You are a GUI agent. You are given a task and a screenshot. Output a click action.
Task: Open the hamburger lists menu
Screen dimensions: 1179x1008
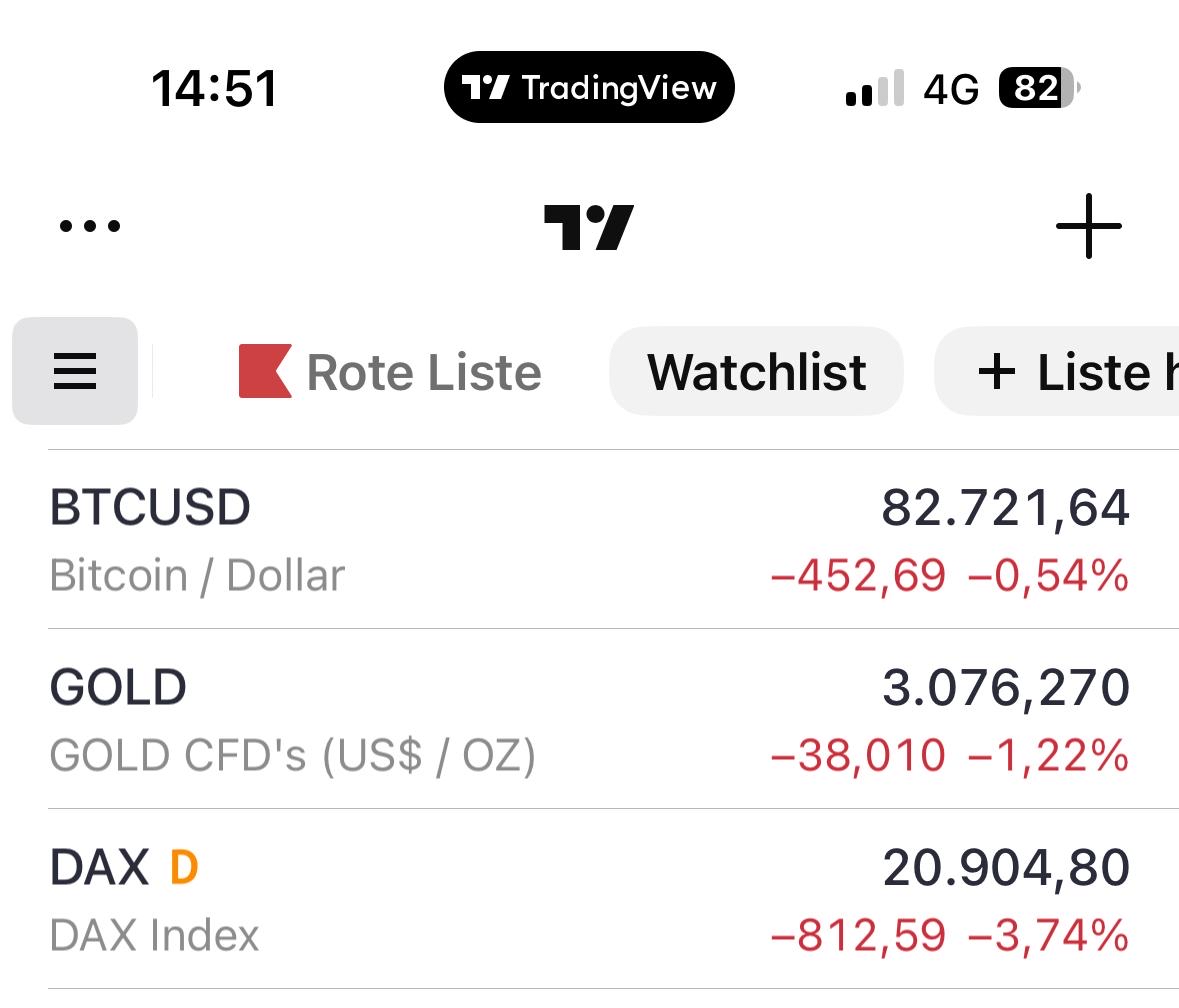click(x=75, y=371)
